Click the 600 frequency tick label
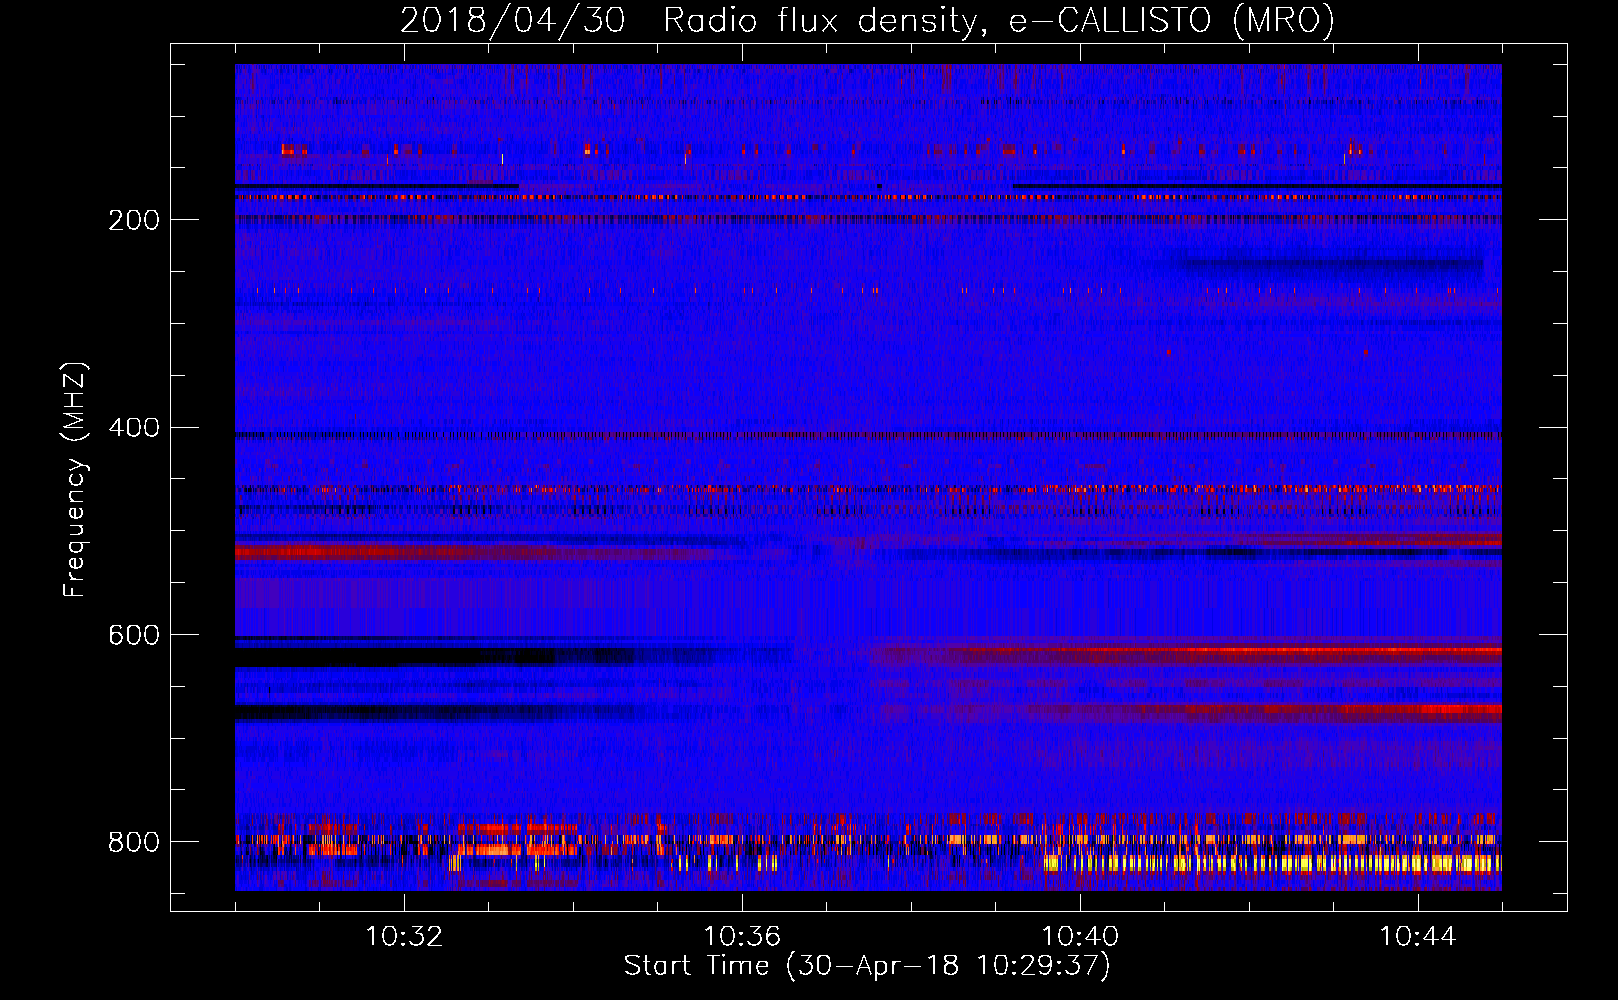Viewport: 1618px width, 1000px height. (133, 635)
